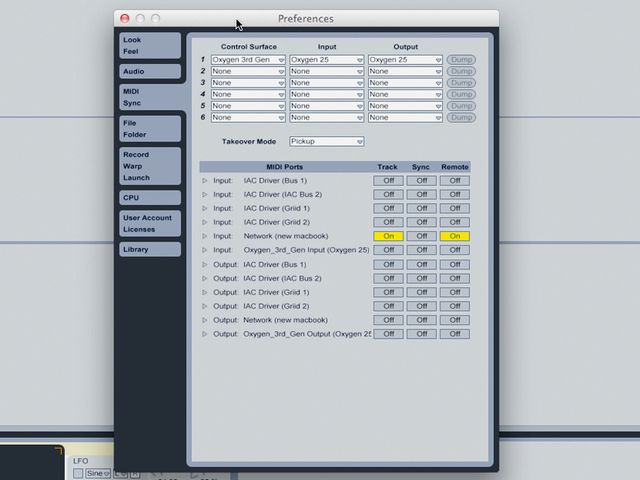Open the Look Feel preferences tab
Viewport: 640px width, 480px height.
(150, 46)
